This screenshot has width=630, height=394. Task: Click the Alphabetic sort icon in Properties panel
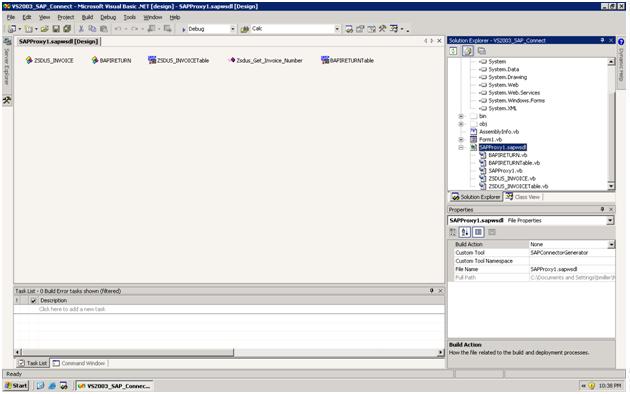coord(465,232)
